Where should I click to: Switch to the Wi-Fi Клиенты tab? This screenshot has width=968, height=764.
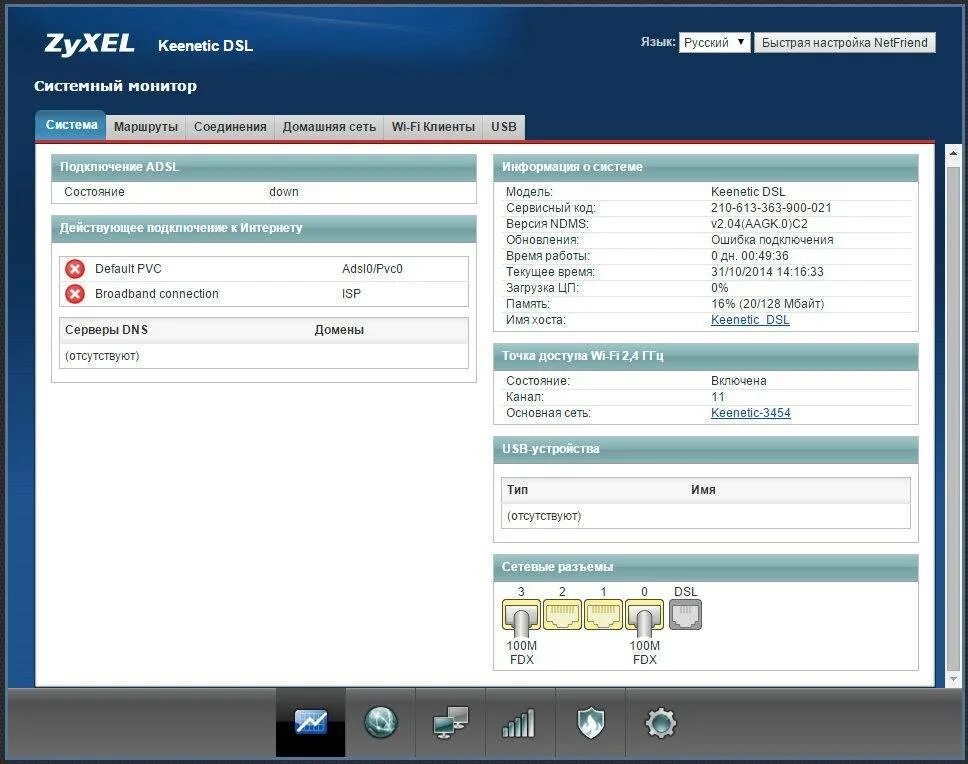(433, 127)
